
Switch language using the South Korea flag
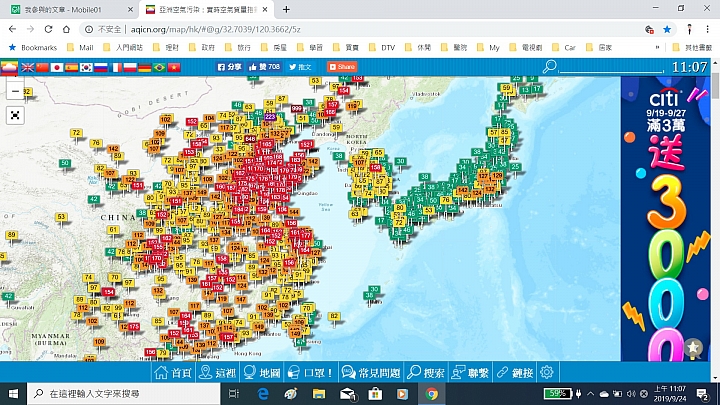86,68
